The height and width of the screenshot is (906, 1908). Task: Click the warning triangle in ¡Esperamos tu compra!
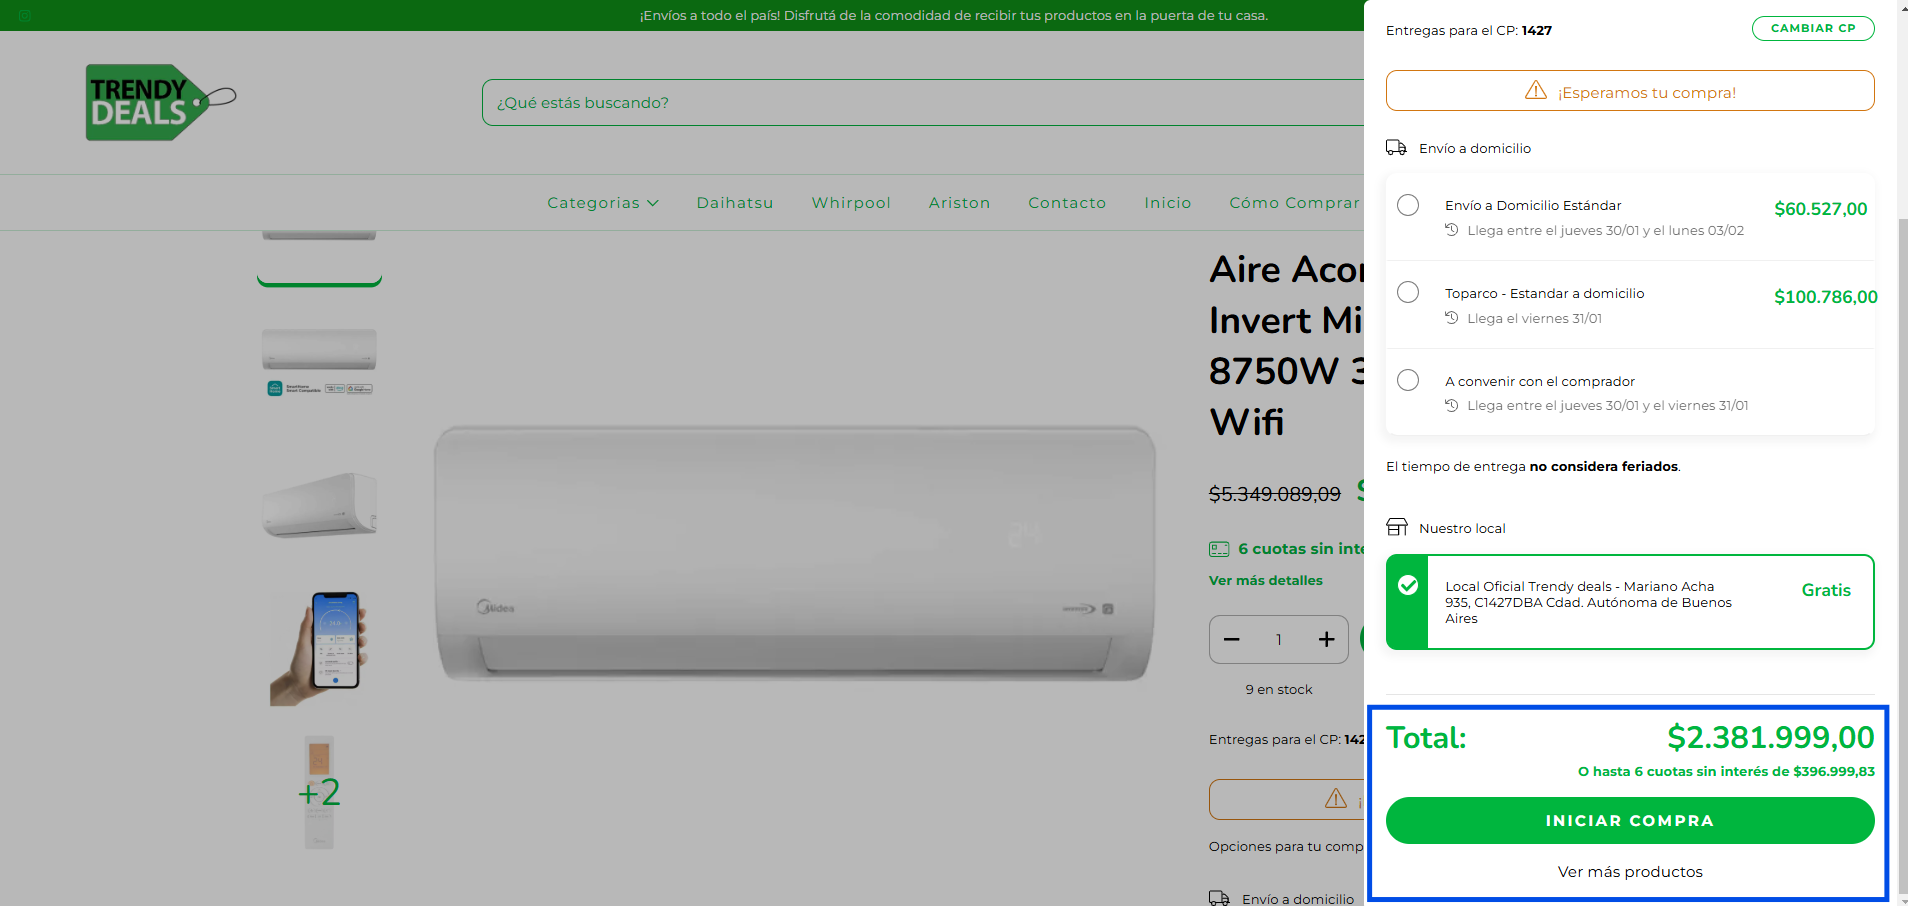pyautogui.click(x=1536, y=91)
